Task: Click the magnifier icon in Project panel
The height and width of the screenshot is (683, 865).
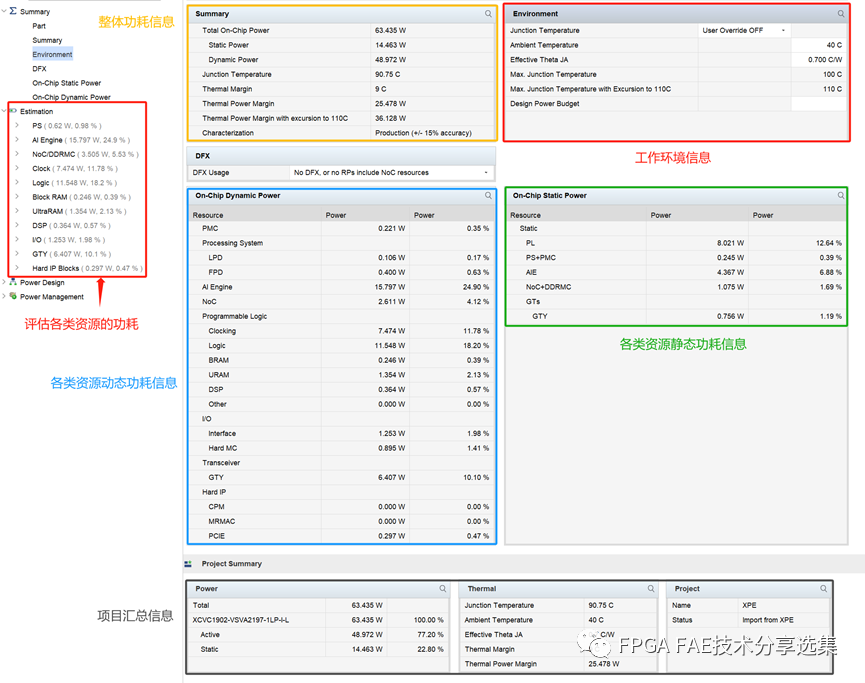Action: [822, 589]
